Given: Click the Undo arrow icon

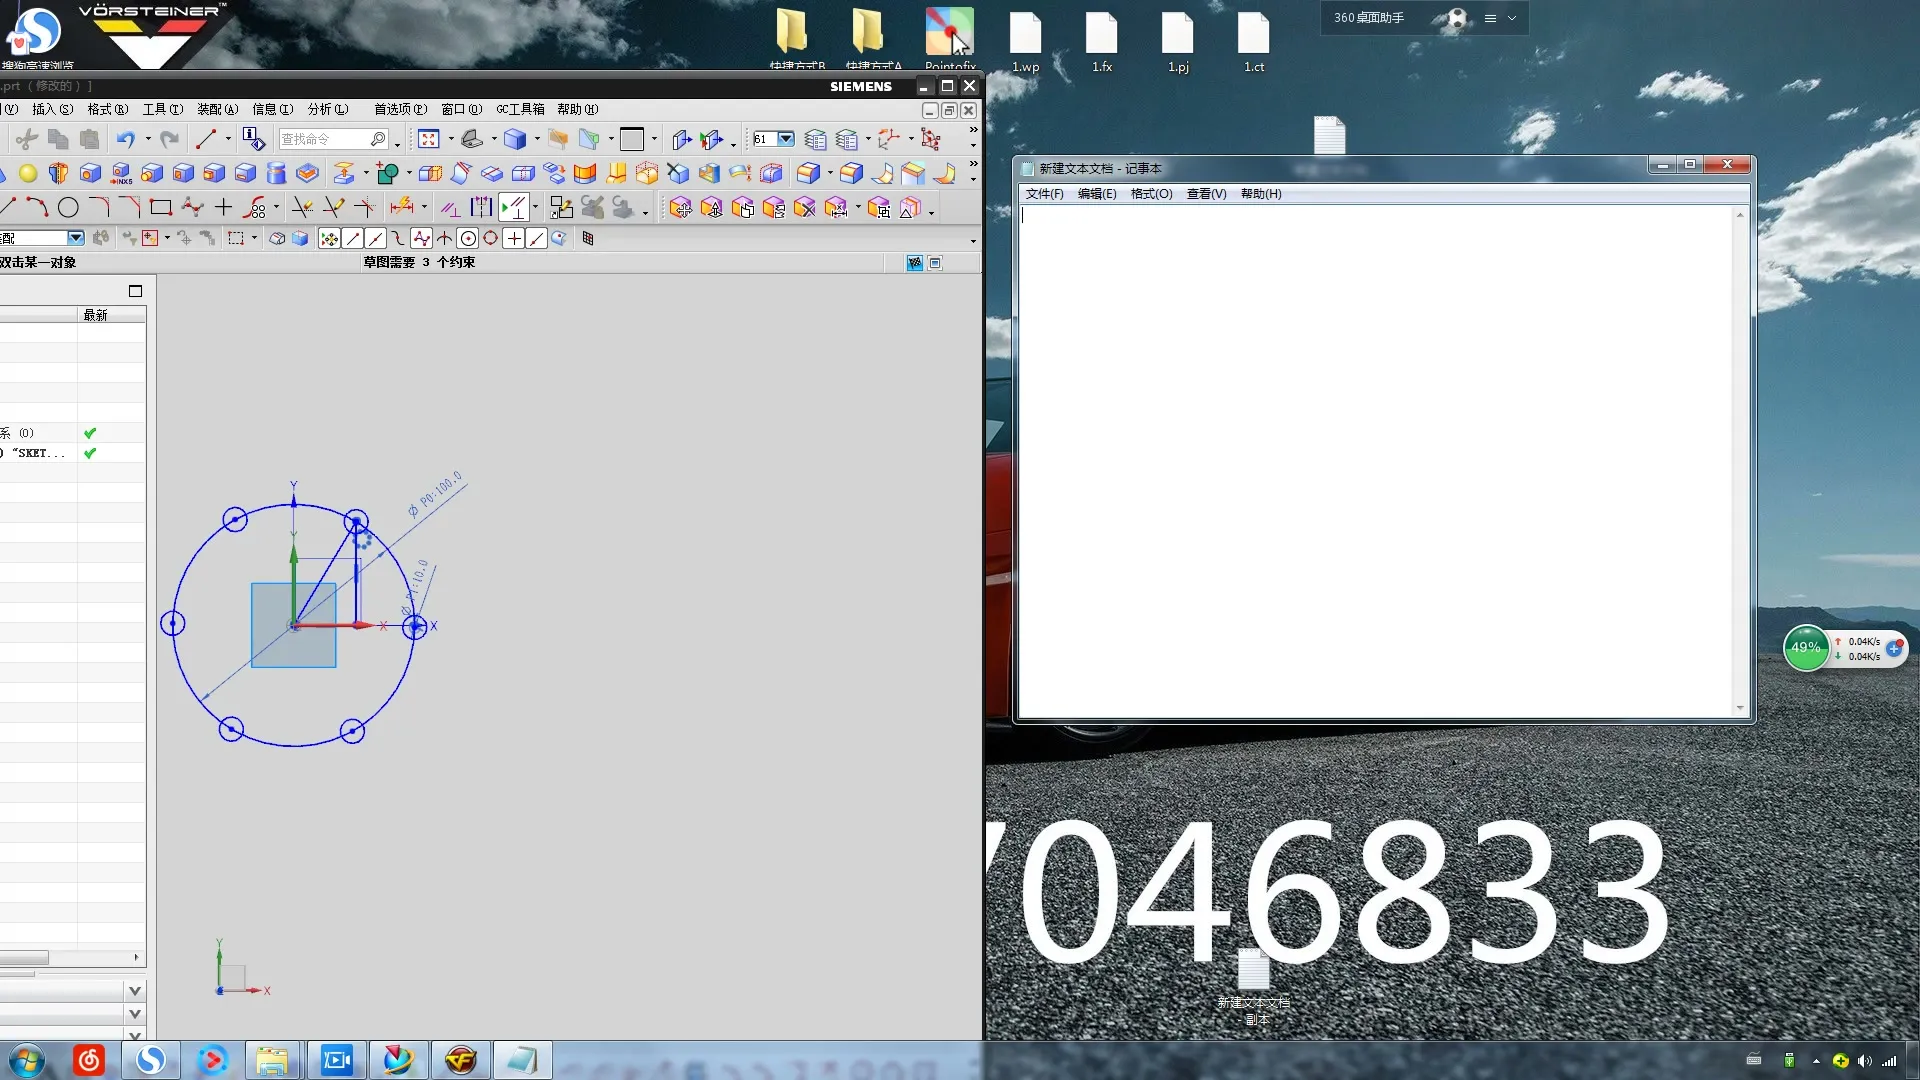Looking at the screenshot, I should point(125,140).
